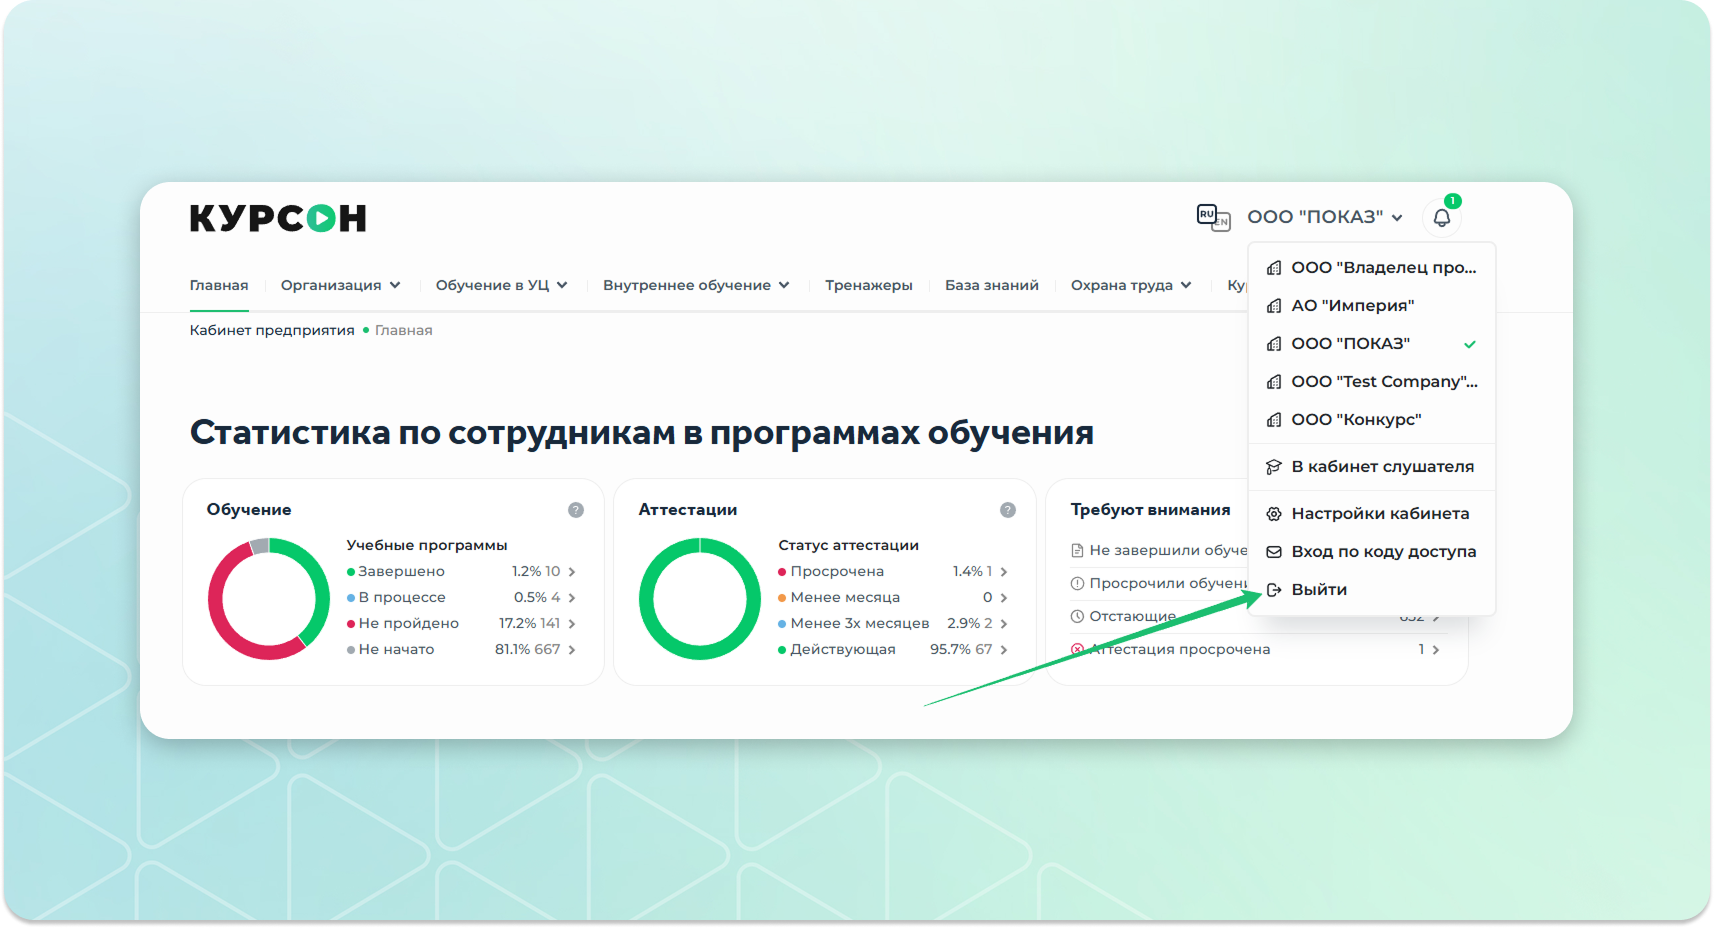
Task: Open the Не пройдено row details
Action: click(460, 623)
